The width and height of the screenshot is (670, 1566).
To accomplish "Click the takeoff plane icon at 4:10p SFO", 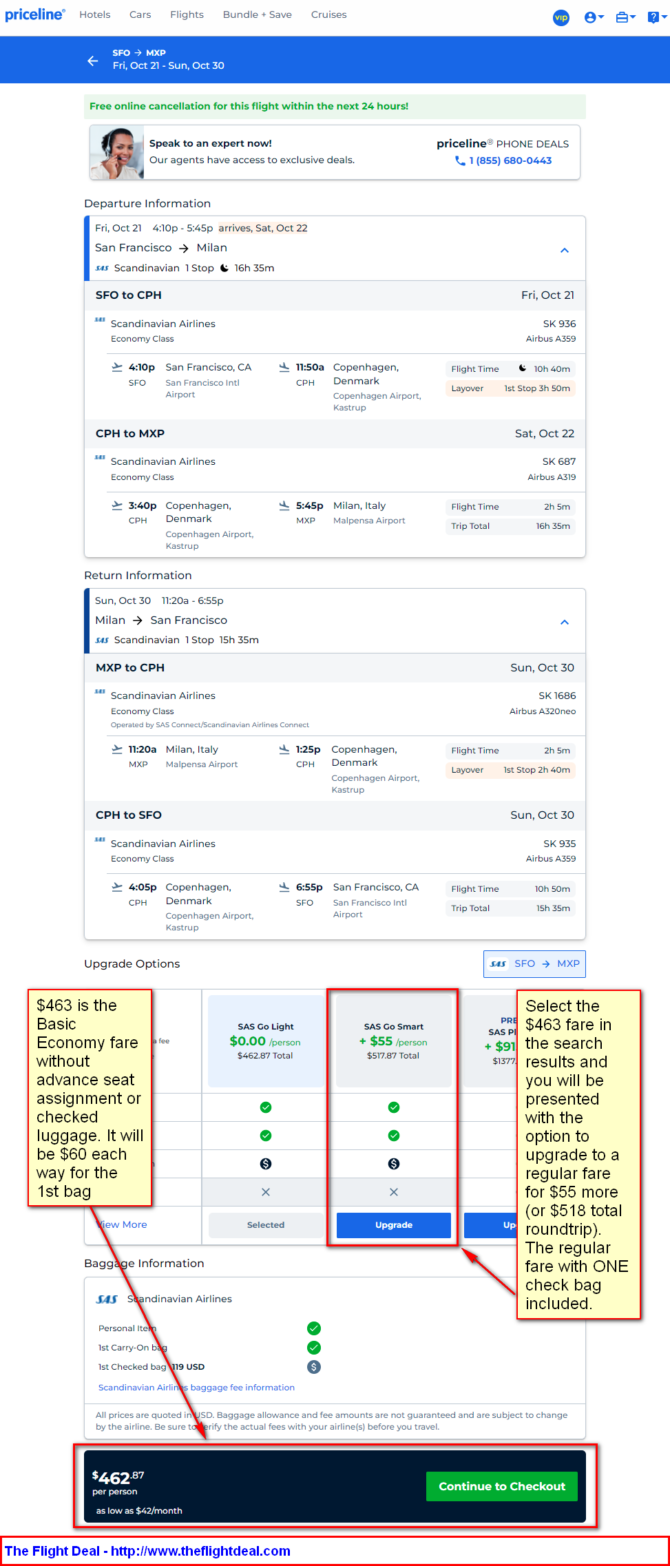I will pos(118,367).
